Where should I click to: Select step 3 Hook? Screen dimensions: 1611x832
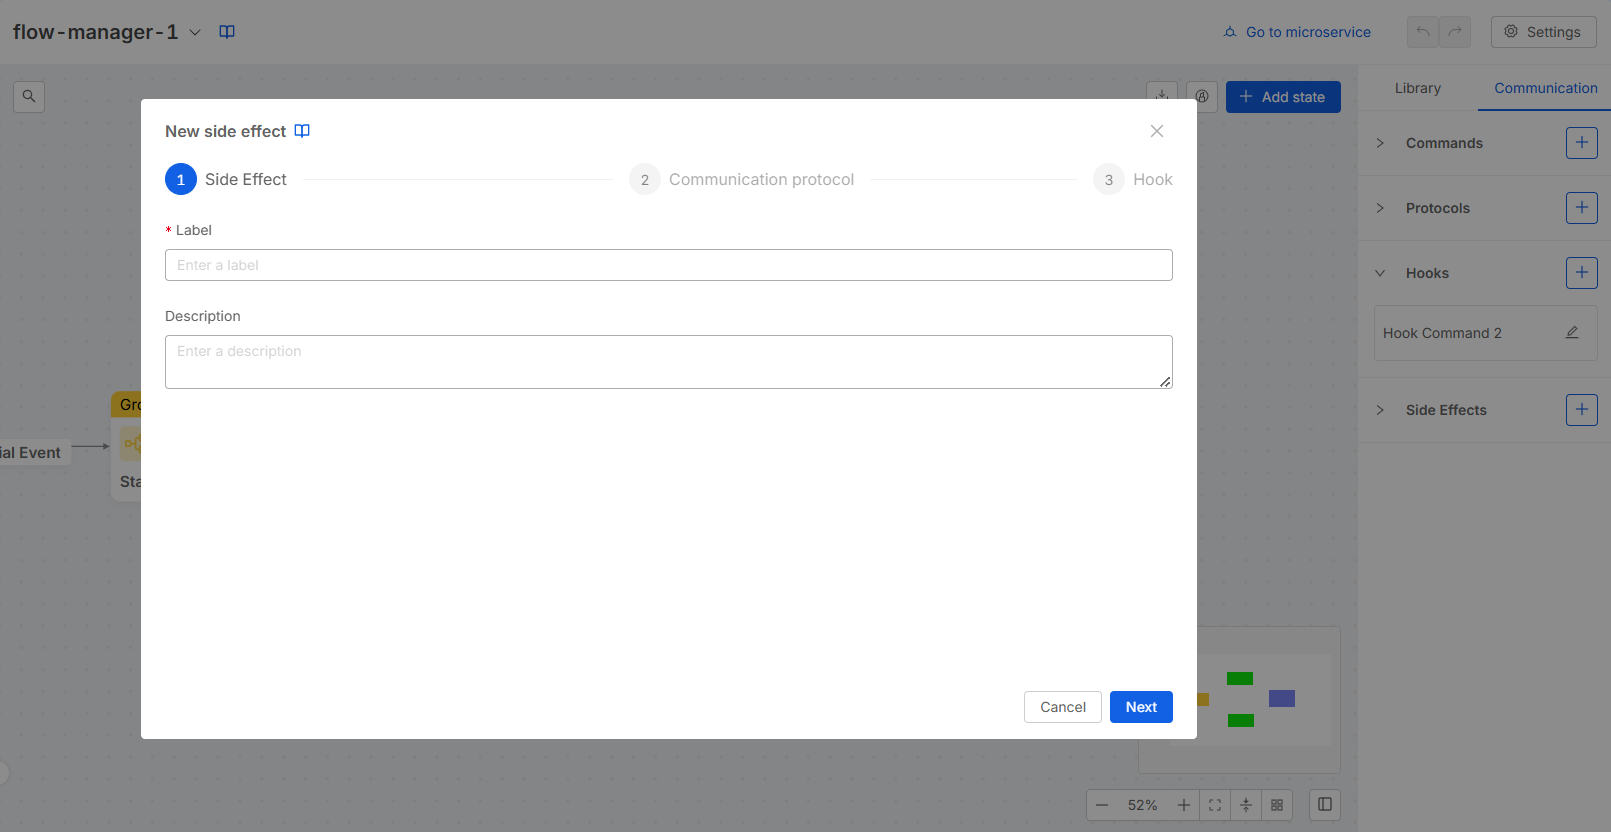[x=1133, y=180]
